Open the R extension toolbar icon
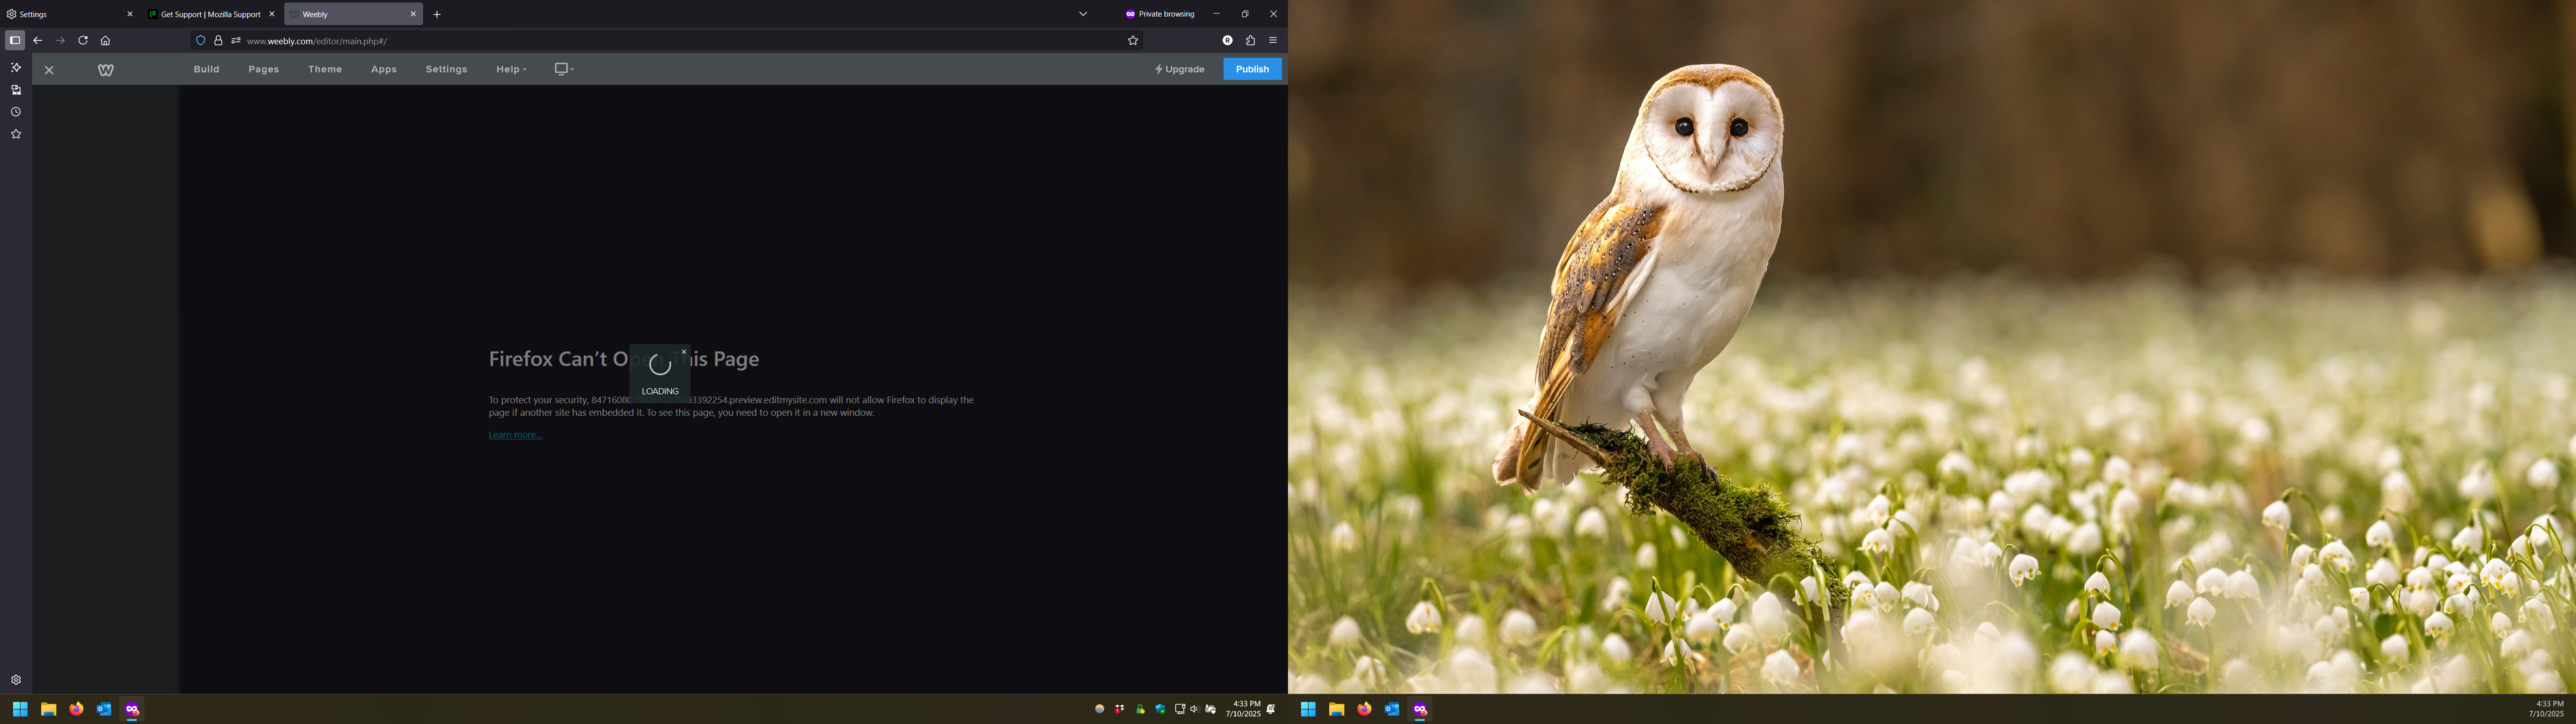The image size is (2576, 724). pyautogui.click(x=1228, y=41)
